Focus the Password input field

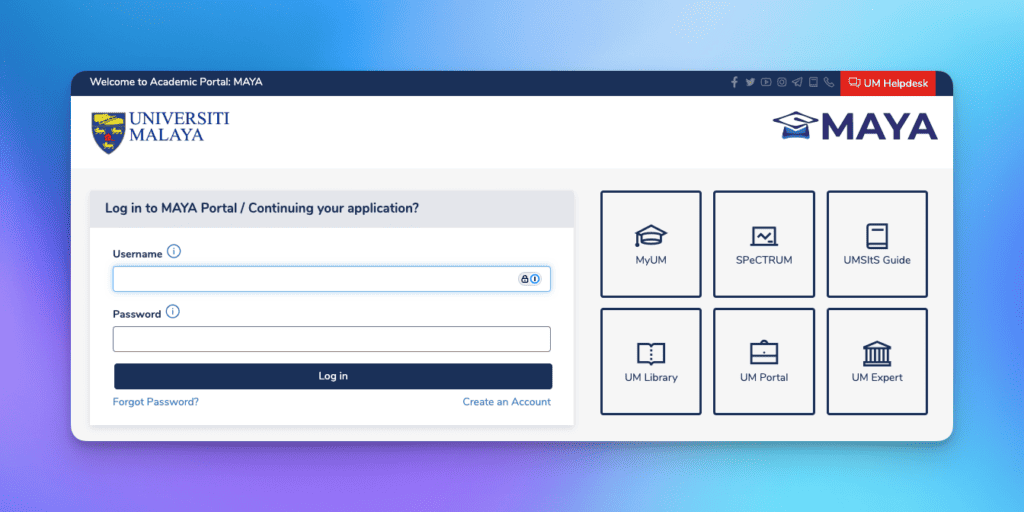331,339
